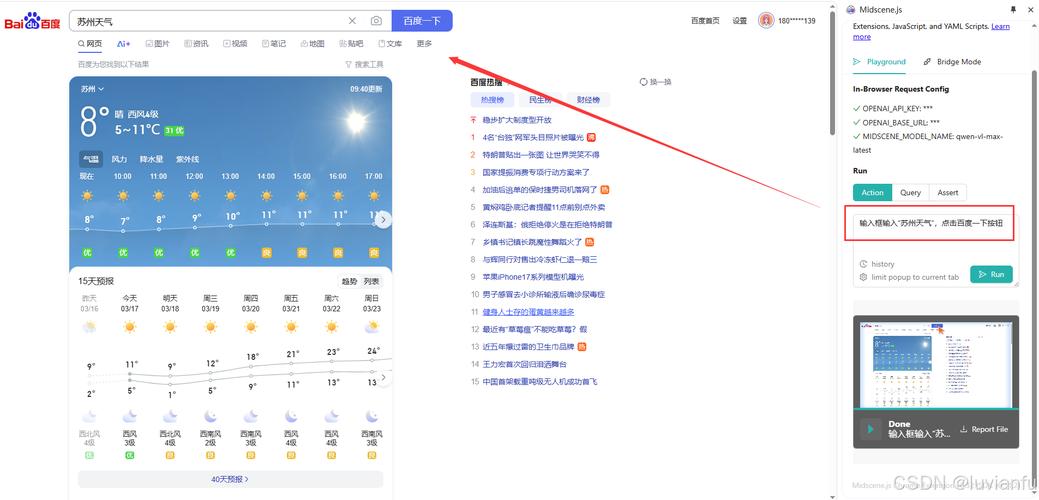This screenshot has width=1039, height=500.
Task: Pin the Midscene.js side panel
Action: click(x=1012, y=9)
